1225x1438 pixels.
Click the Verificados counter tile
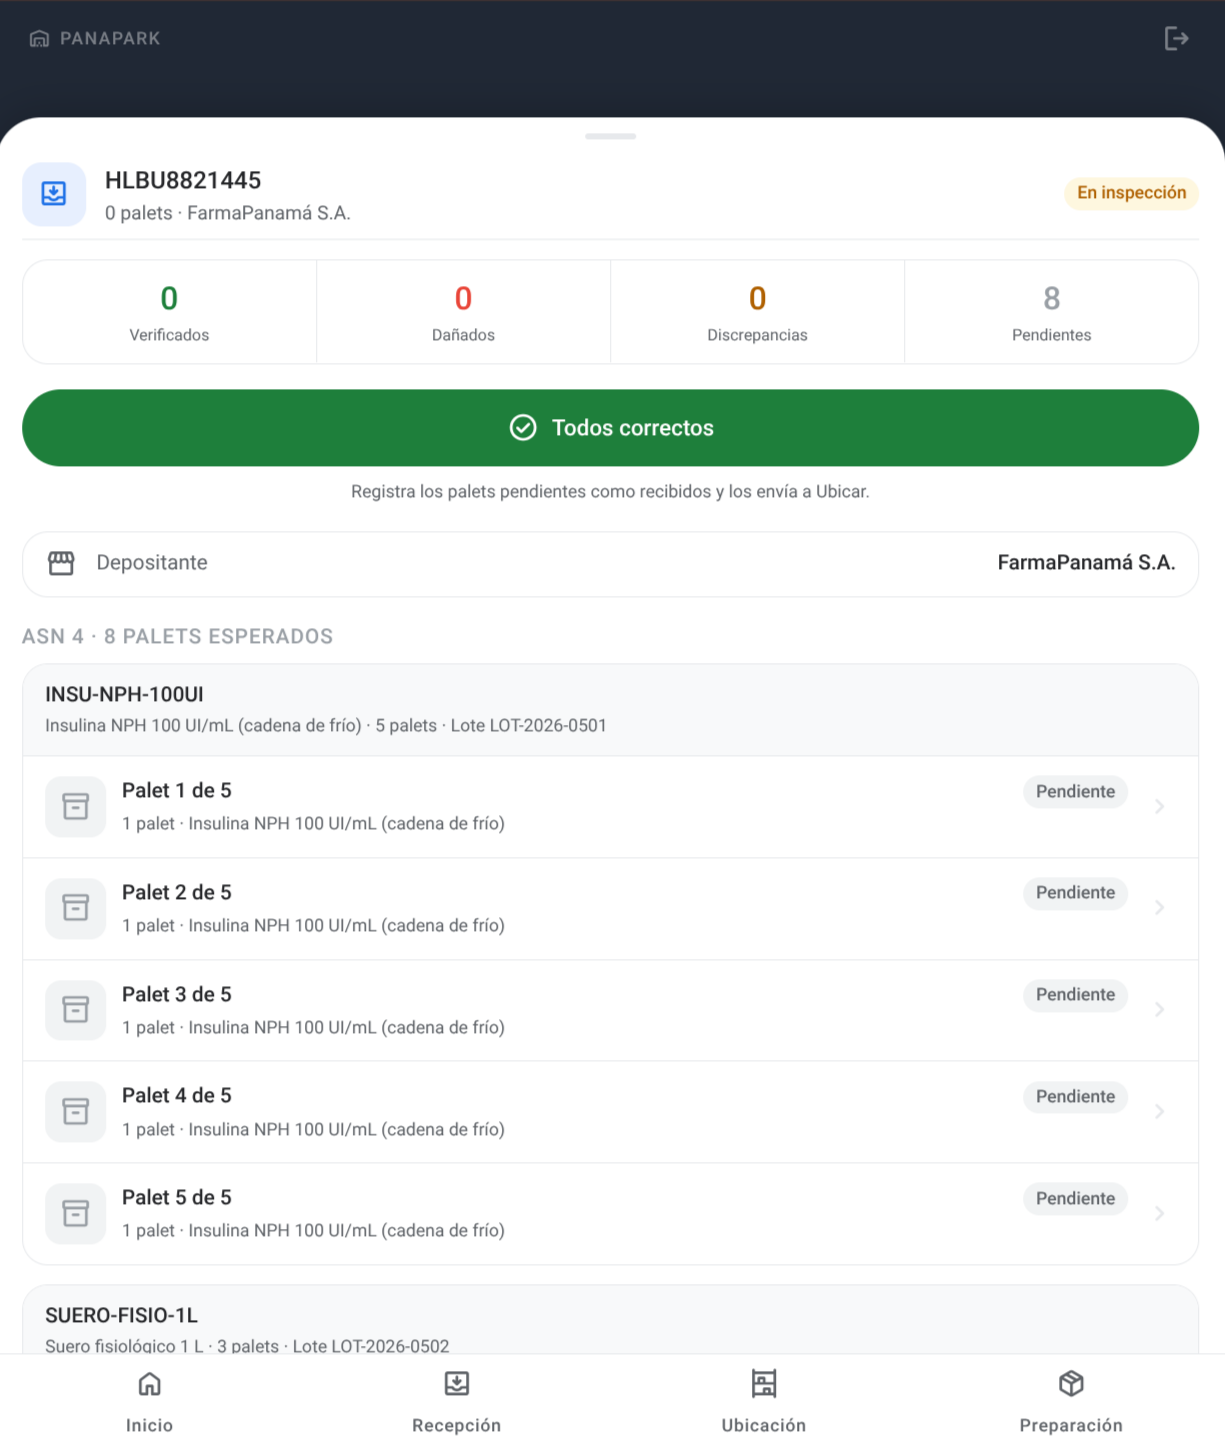coord(169,312)
